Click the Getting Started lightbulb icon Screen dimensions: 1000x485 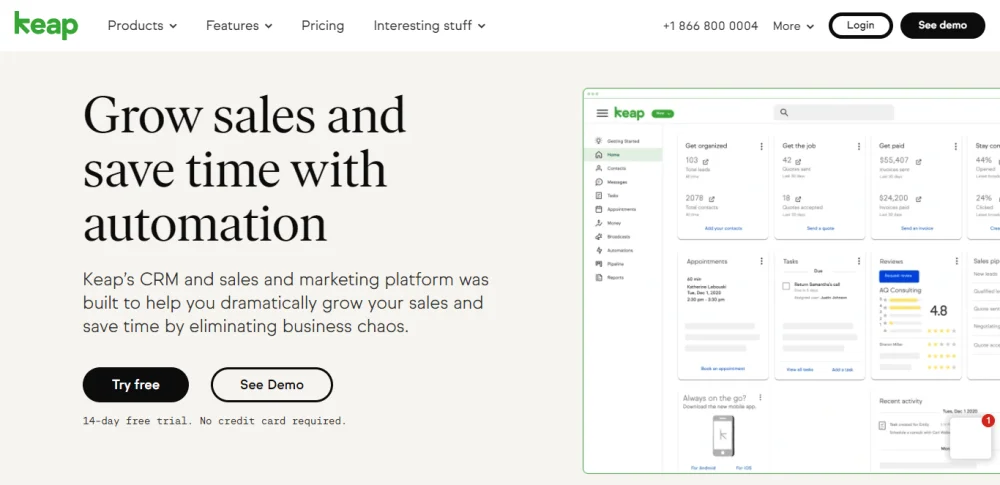[598, 141]
